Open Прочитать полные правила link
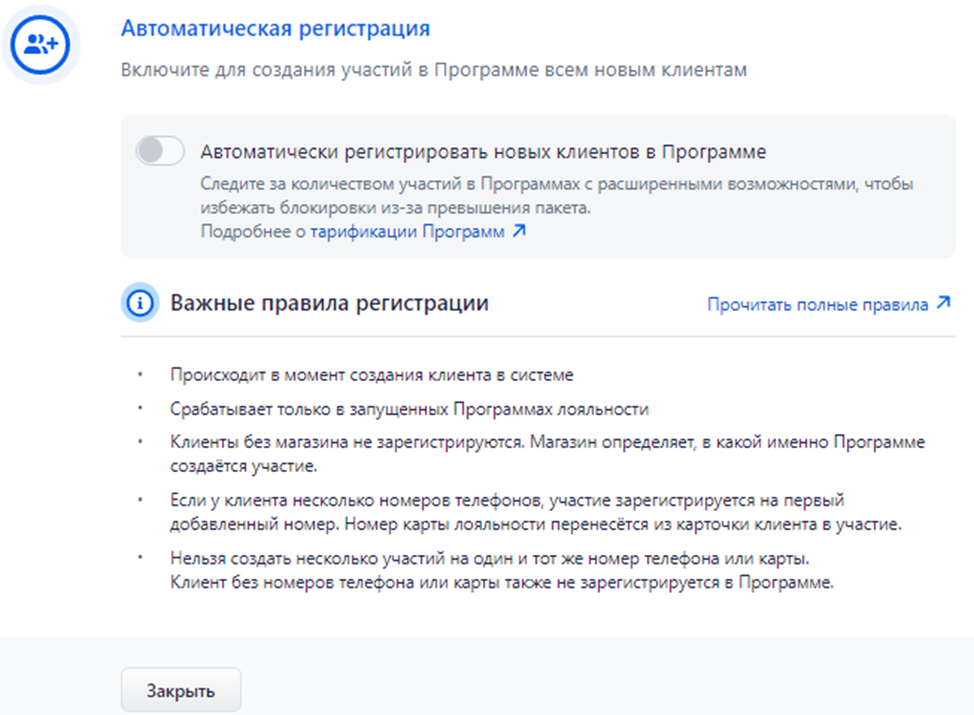Viewport: 974px width, 715px height. click(817, 304)
